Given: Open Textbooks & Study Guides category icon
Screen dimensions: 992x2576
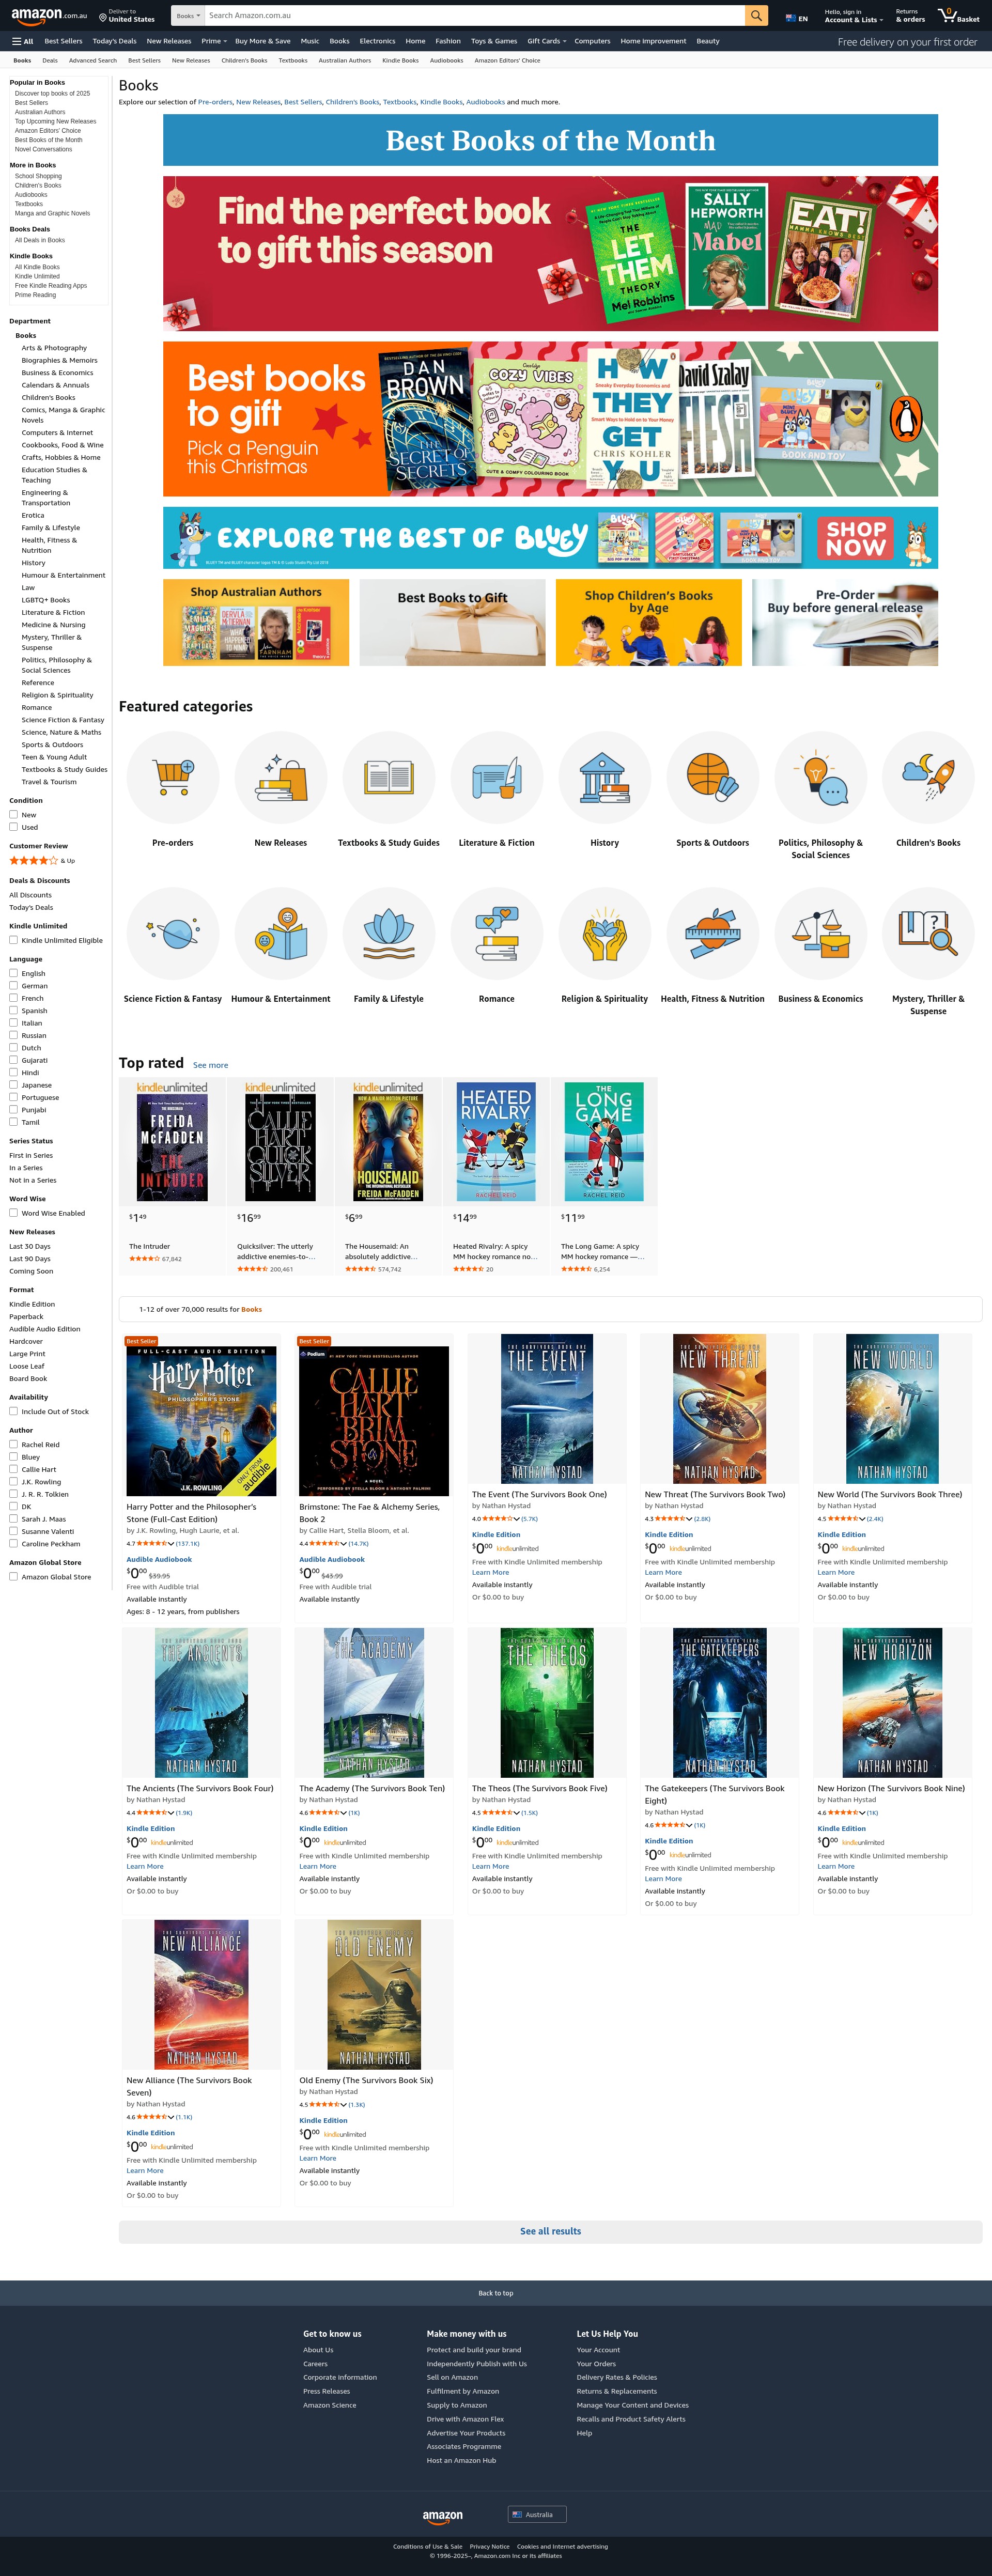Looking at the screenshot, I should 389,777.
